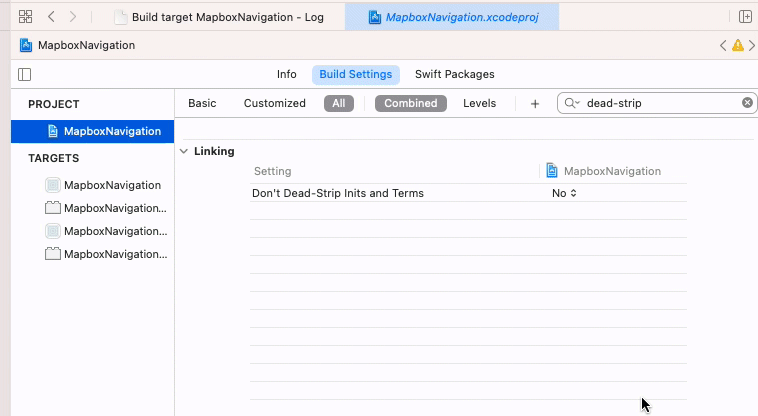Viewport: 758px width, 416px height.
Task: Open the Swift Packages tab
Action: click(455, 74)
